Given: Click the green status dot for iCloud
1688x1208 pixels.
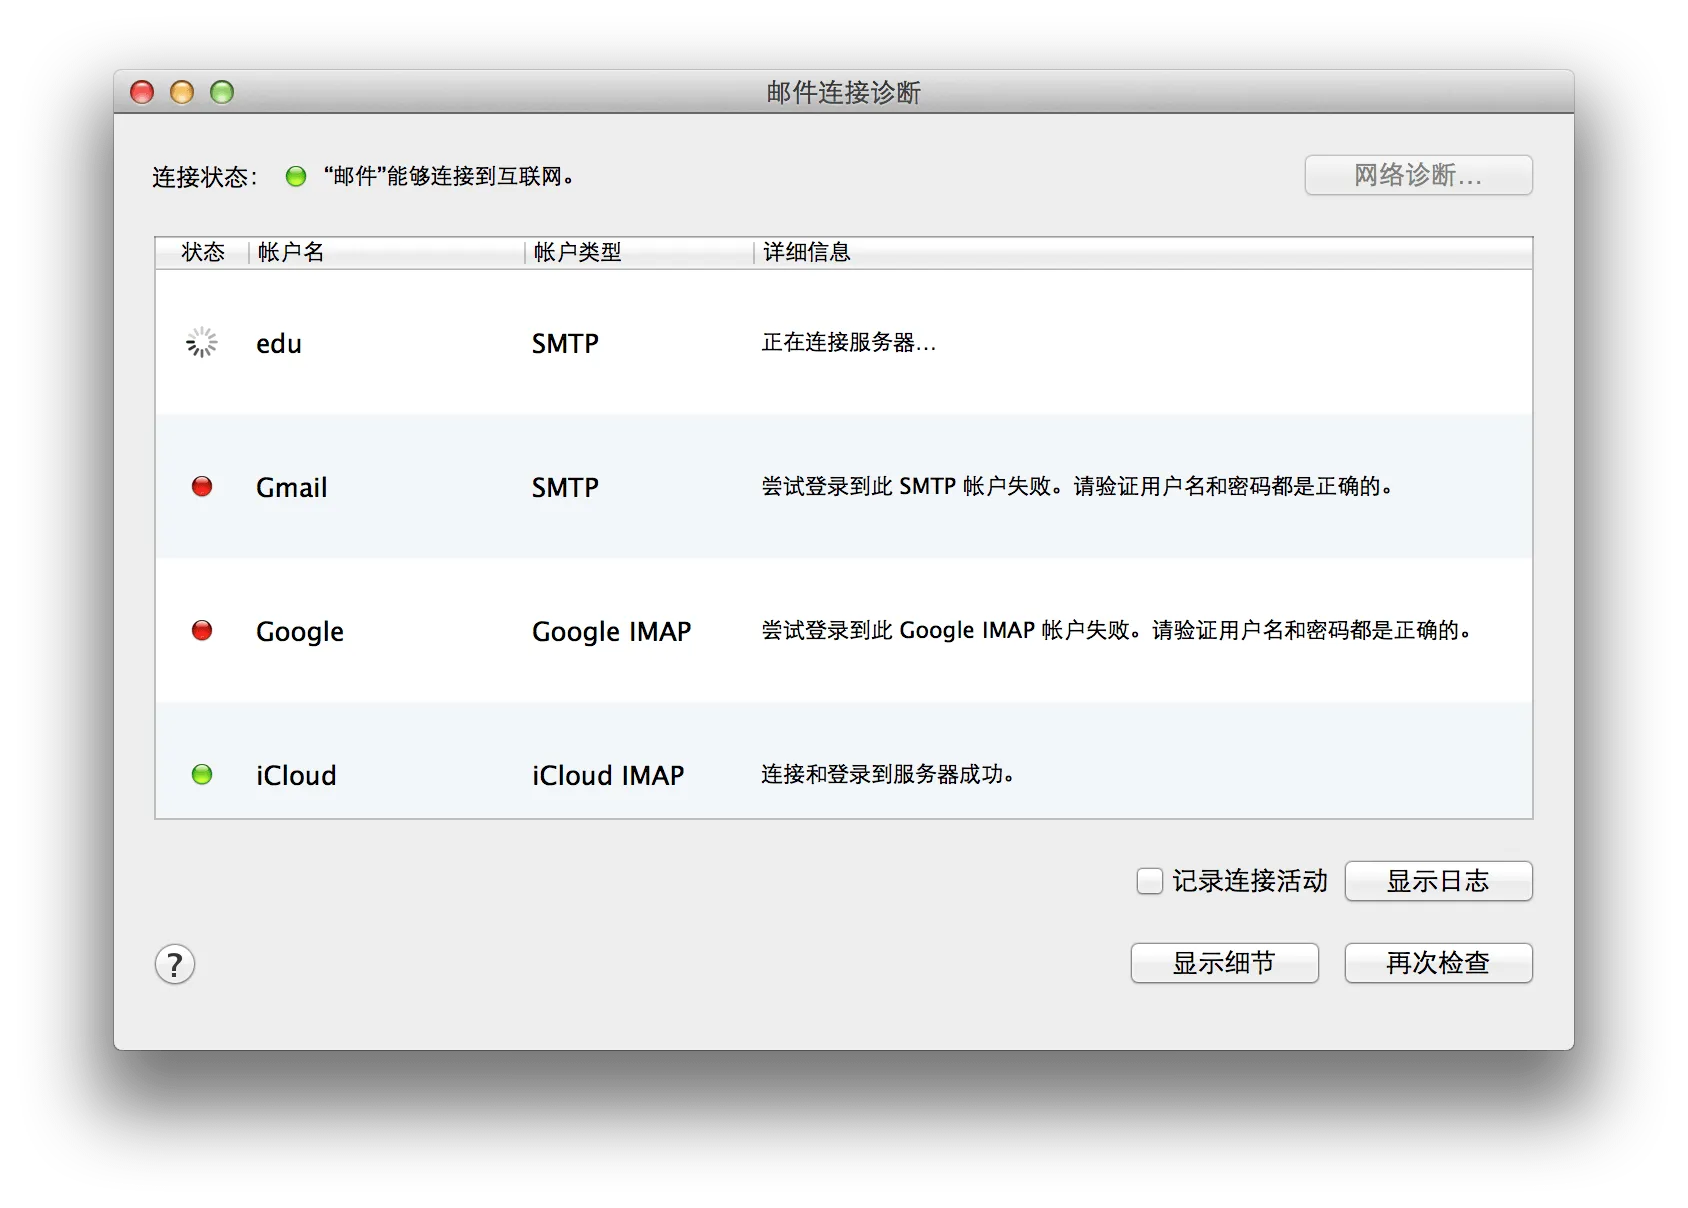Looking at the screenshot, I should tap(202, 774).
